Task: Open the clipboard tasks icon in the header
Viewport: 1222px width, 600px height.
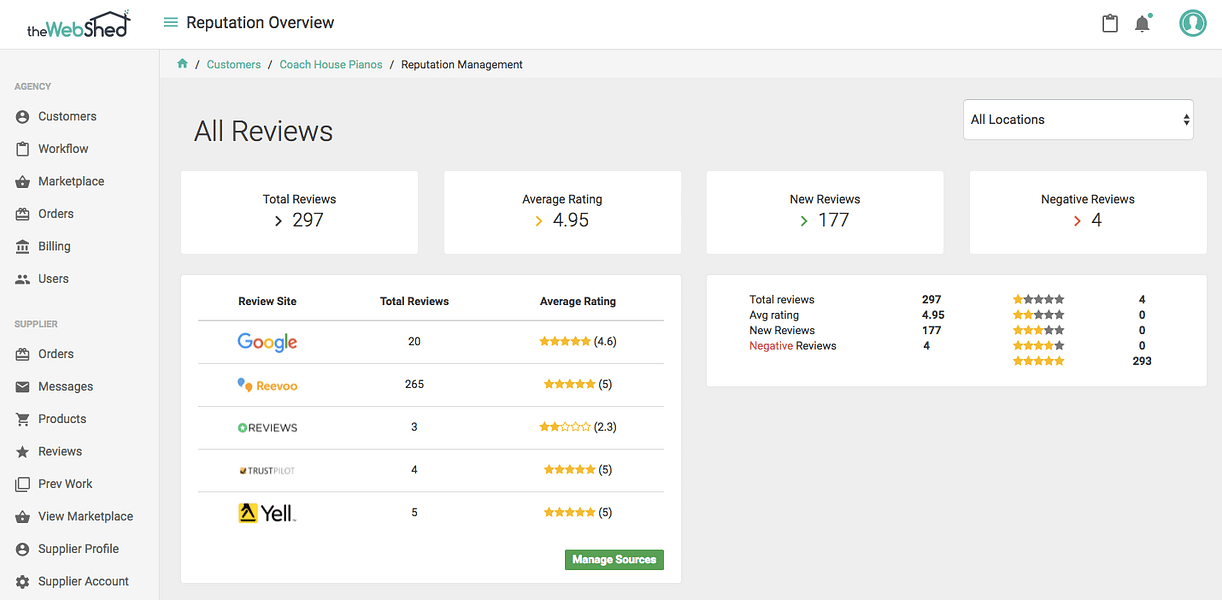Action: 1109,23
